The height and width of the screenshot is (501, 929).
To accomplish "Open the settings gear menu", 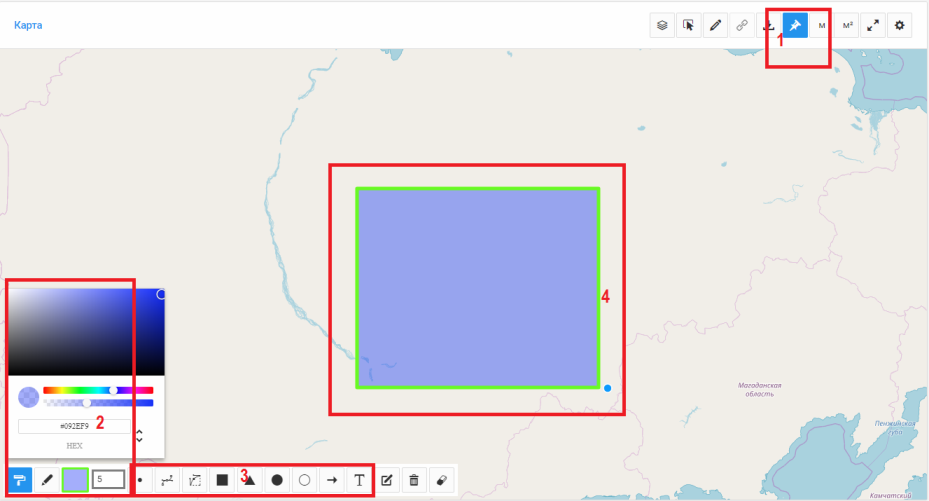I will tap(899, 25).
